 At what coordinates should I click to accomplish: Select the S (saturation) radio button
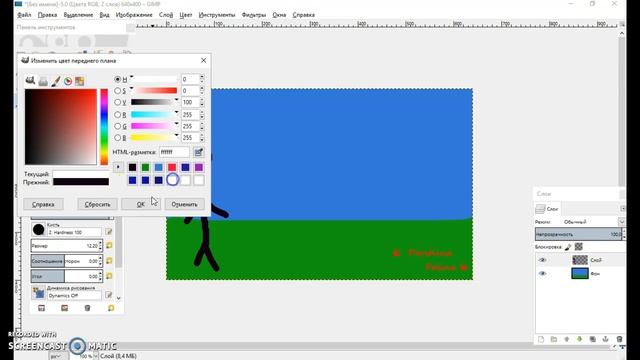[118, 91]
